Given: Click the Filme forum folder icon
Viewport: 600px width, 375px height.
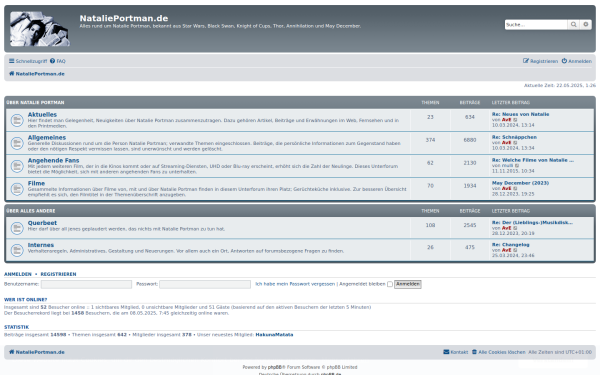Looking at the screenshot, I should 17,189.
